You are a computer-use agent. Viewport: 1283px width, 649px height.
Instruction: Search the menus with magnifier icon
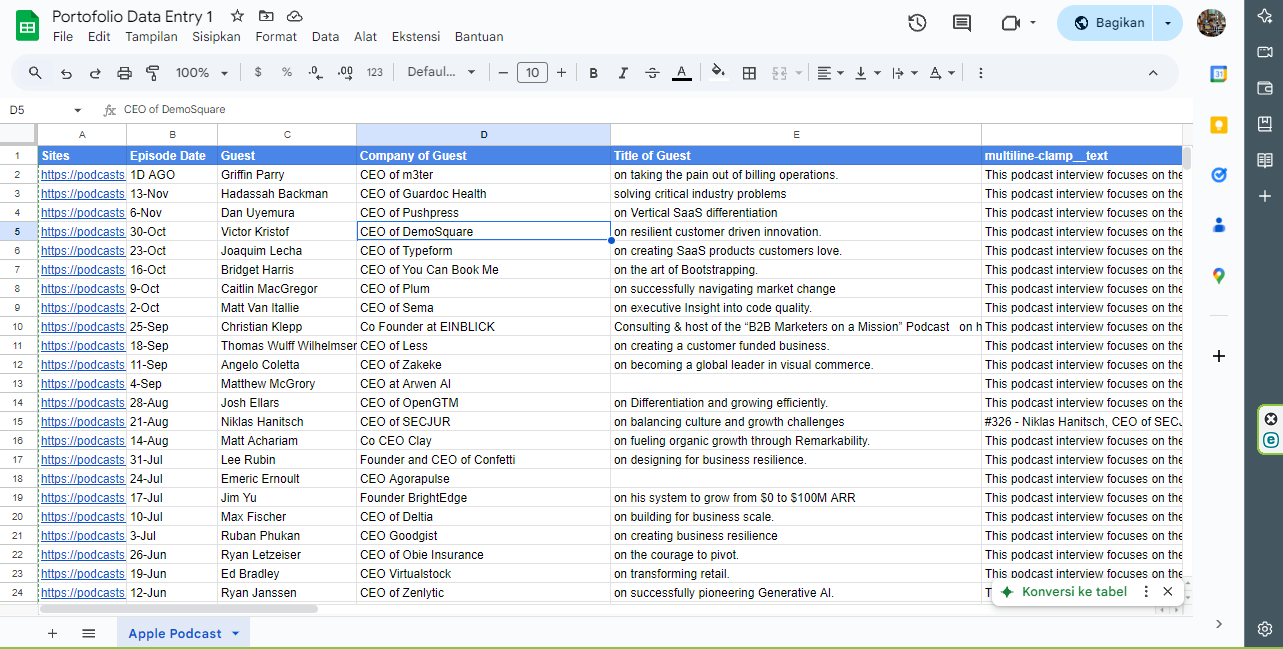pyautogui.click(x=36, y=73)
